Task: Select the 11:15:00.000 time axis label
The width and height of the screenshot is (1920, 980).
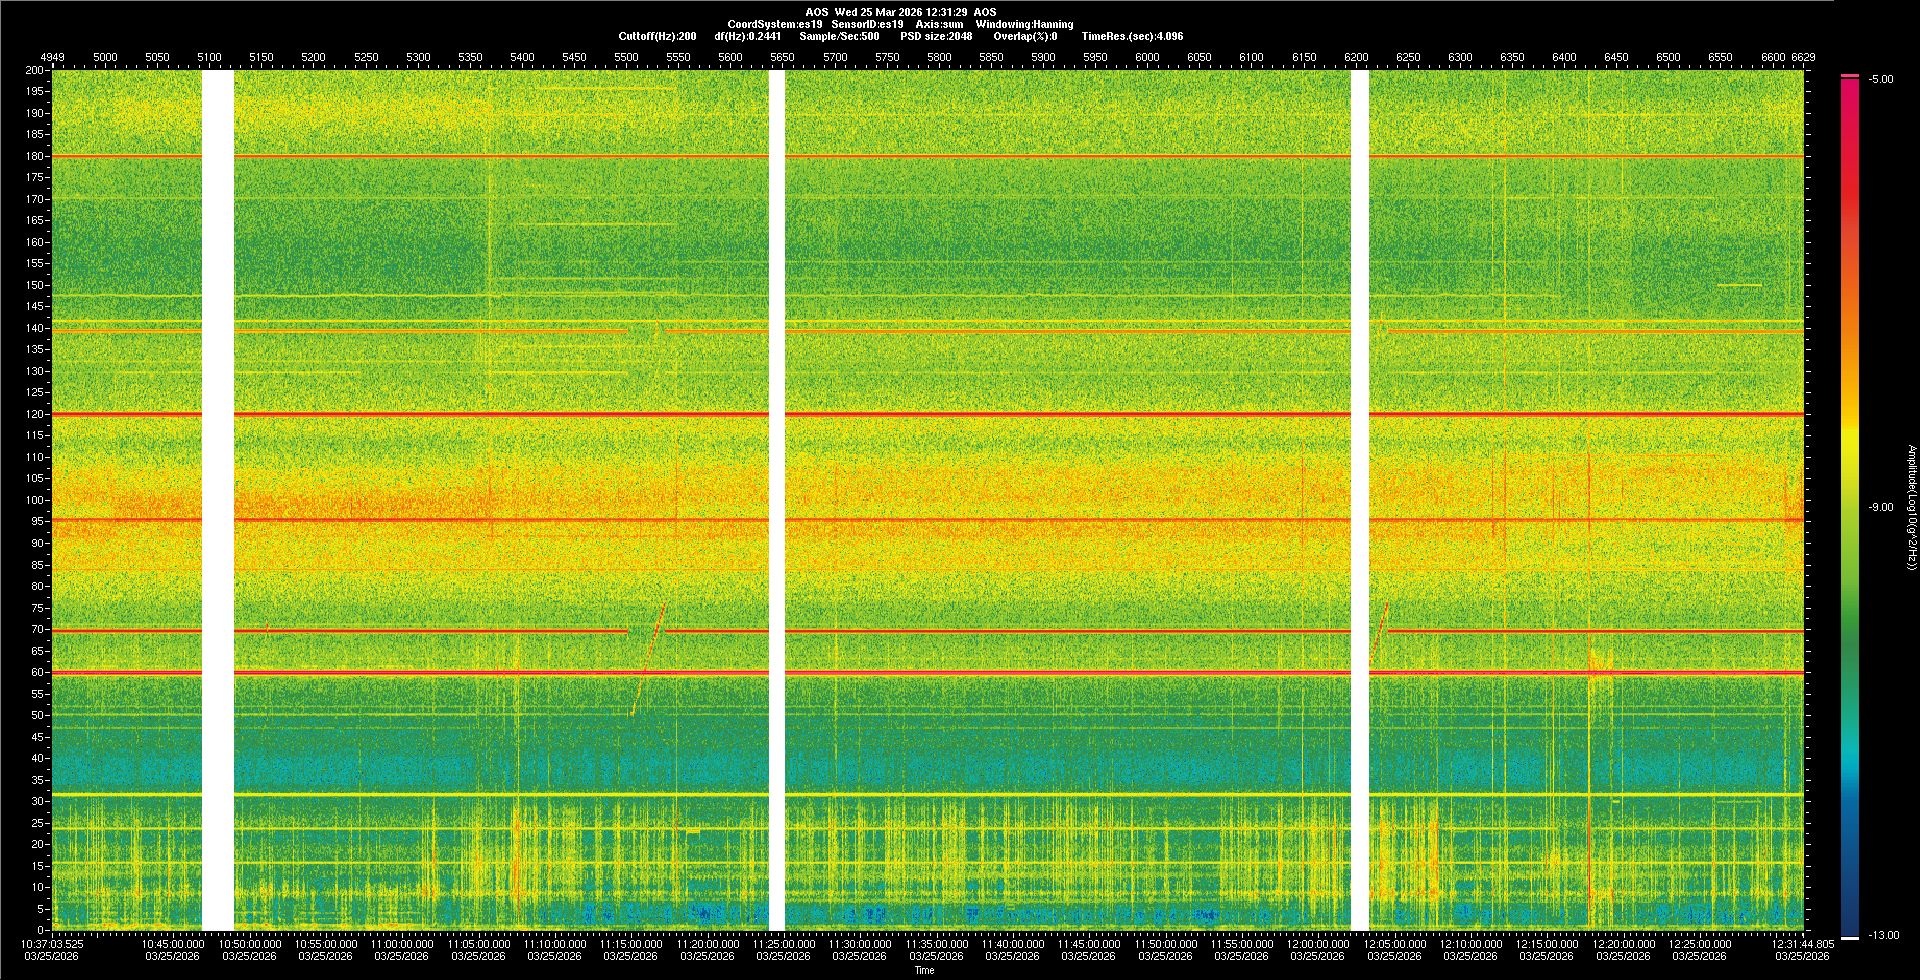Action: coord(631,943)
